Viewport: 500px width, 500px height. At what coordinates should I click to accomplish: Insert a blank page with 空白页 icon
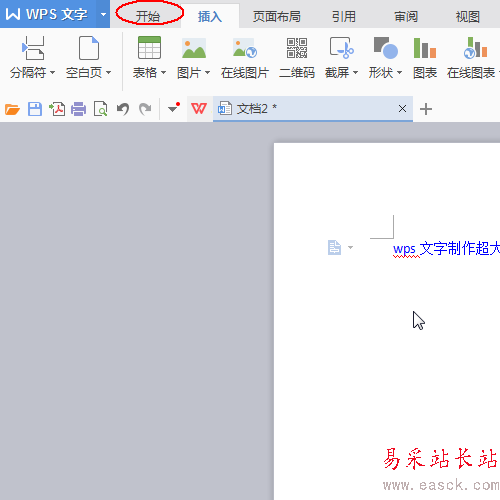(x=89, y=48)
